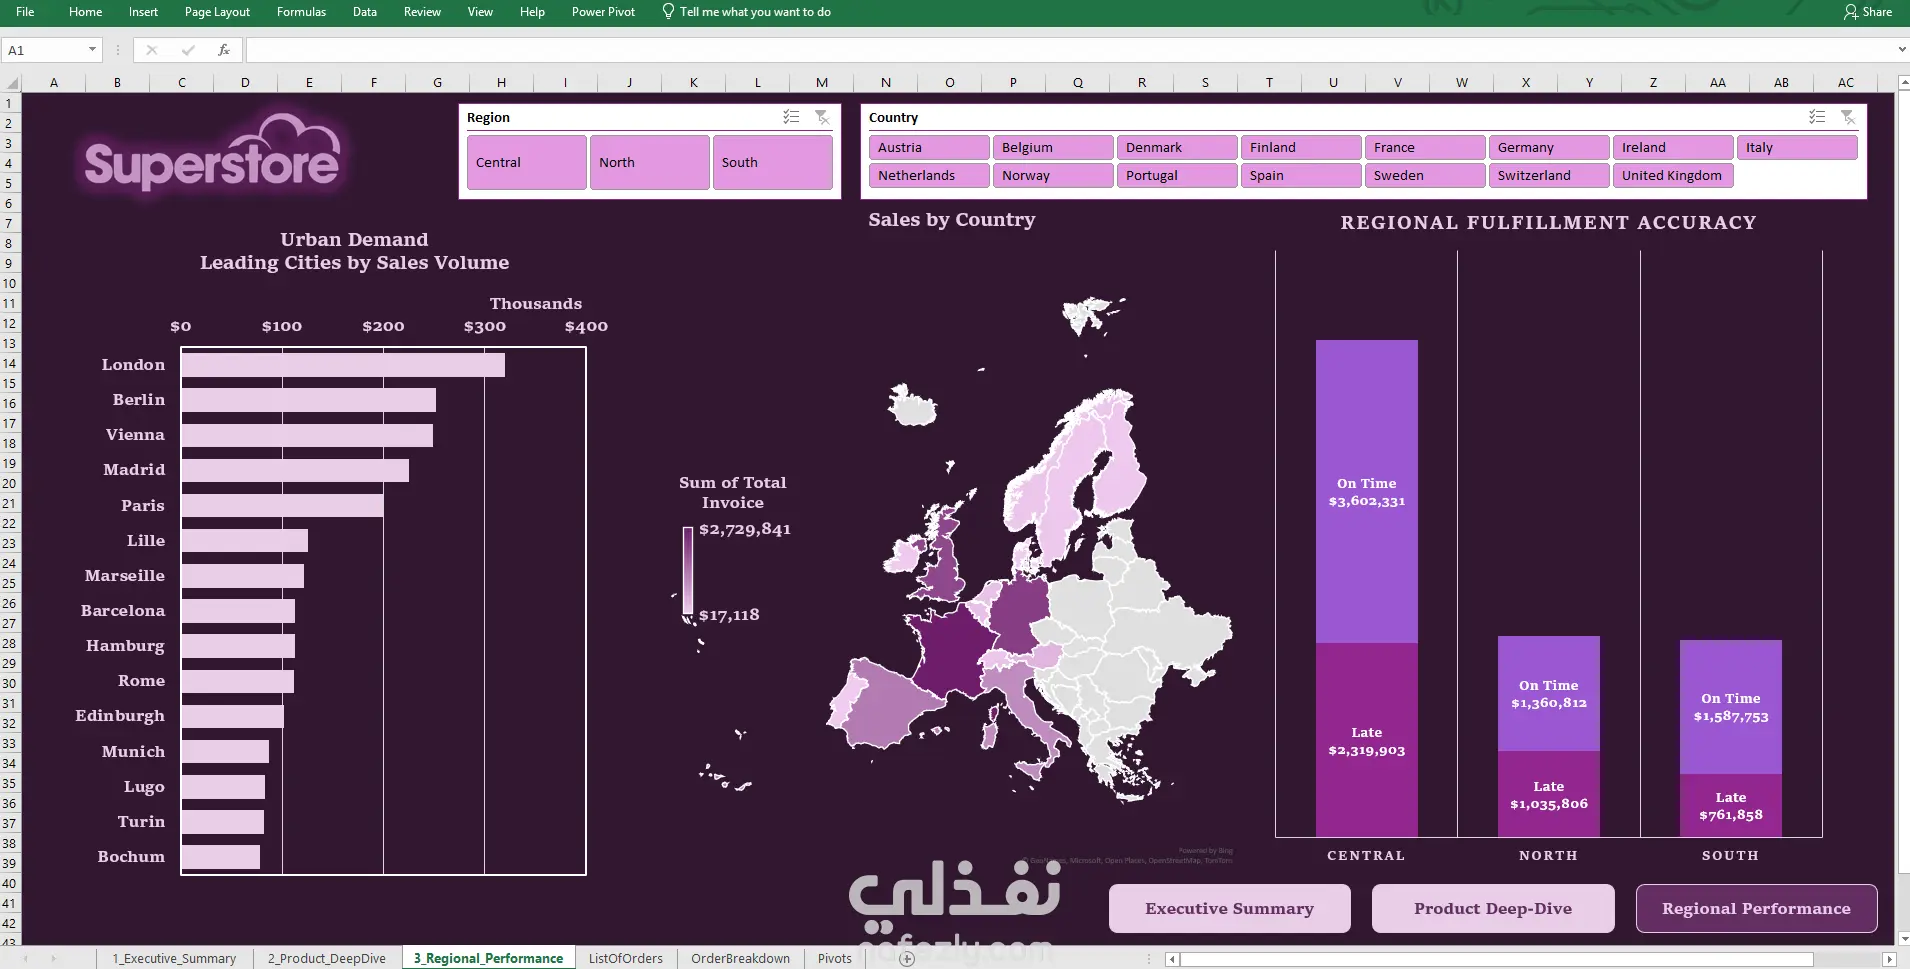1910x969 pixels.
Task: Toggle Austria in Country slicer
Action: click(x=929, y=147)
